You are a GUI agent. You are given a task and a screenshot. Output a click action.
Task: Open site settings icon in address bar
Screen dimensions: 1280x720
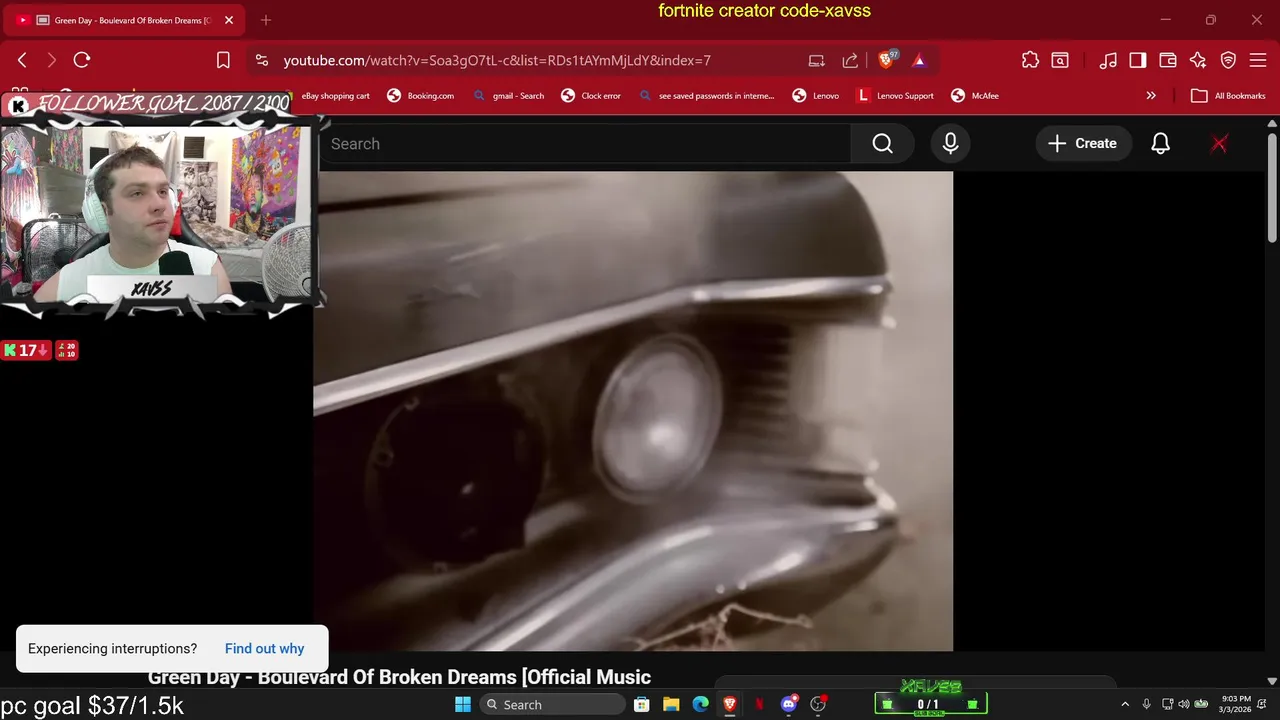click(262, 60)
